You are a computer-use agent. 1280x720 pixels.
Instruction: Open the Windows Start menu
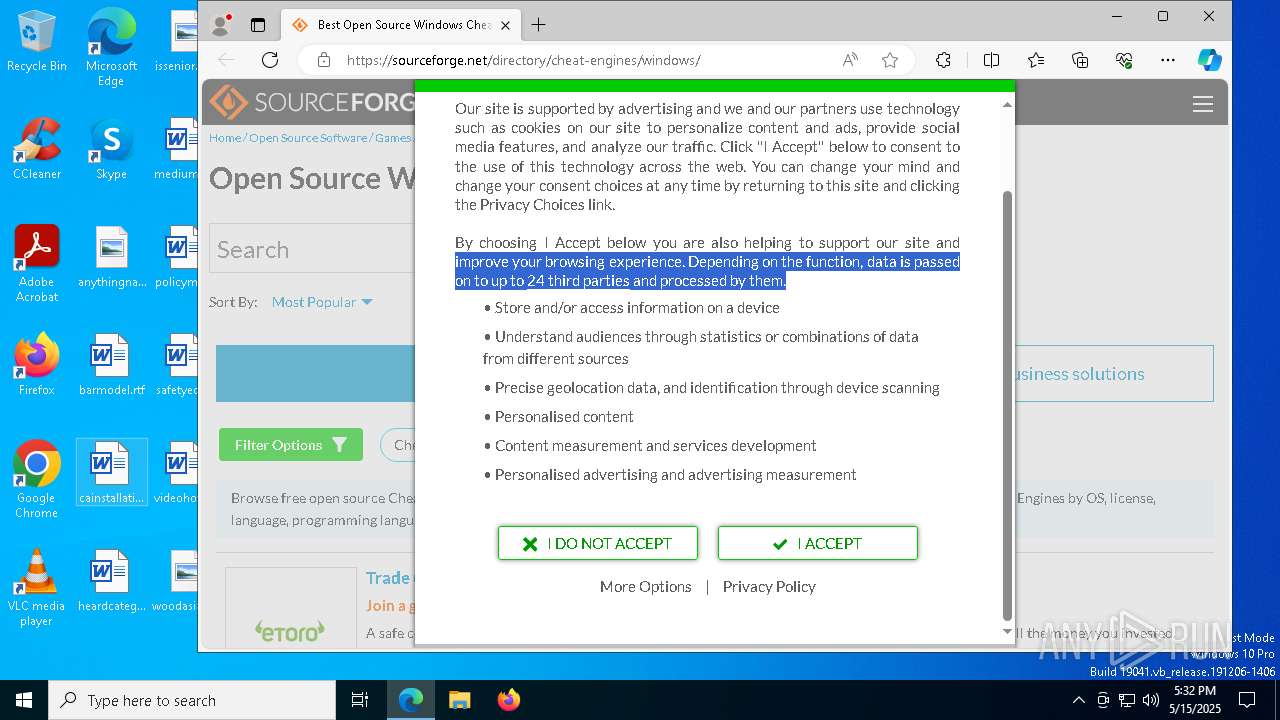click(24, 700)
